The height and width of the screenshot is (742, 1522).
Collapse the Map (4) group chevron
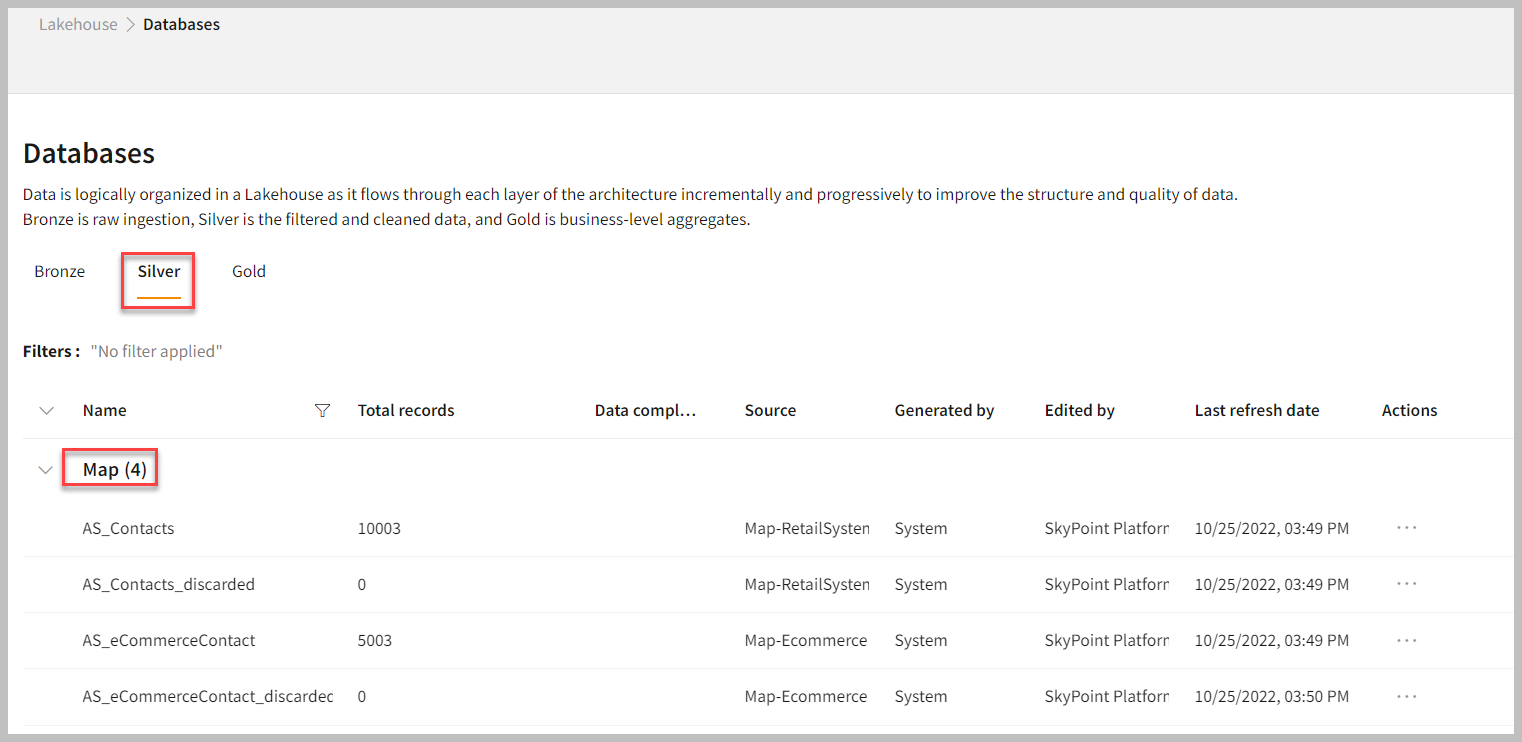45,470
